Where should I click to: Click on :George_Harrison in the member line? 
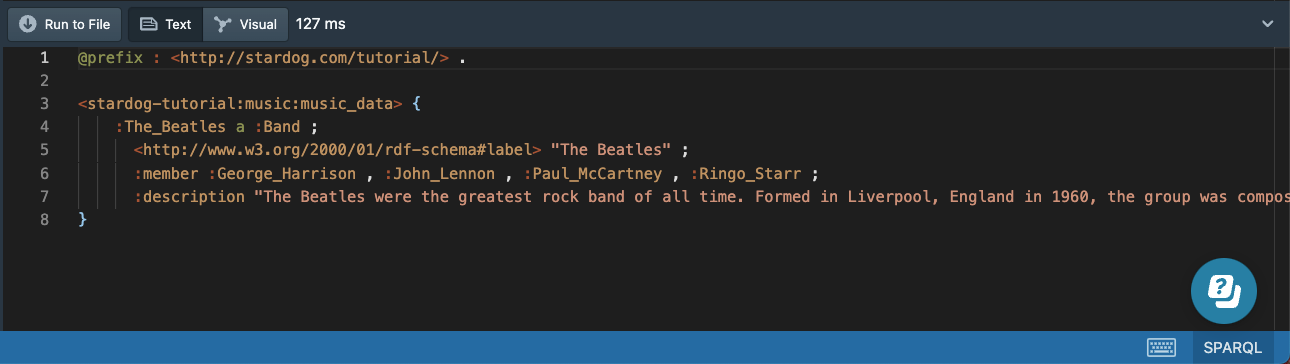(282, 173)
